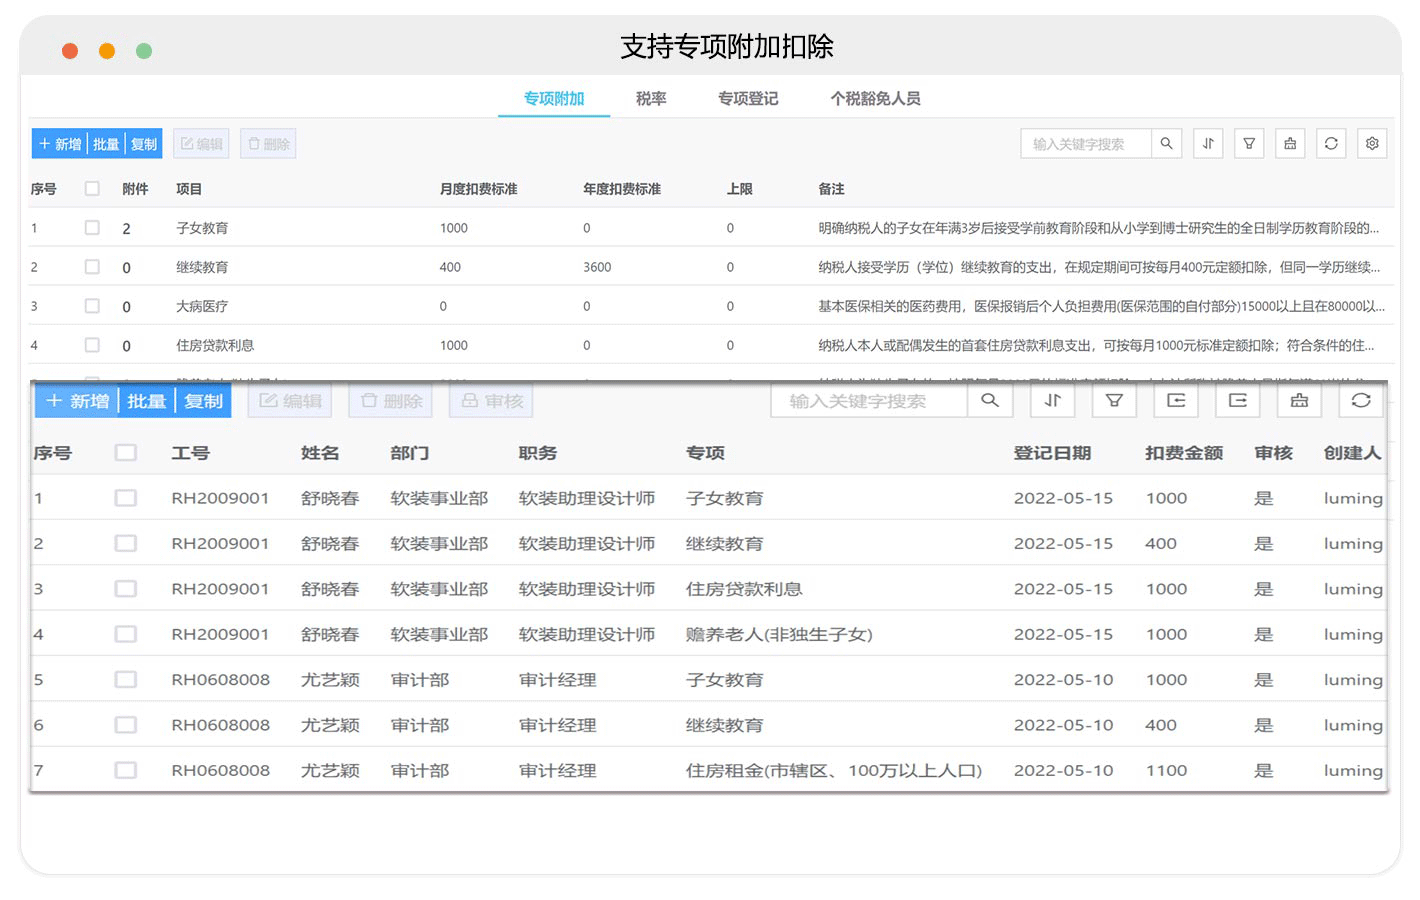The height and width of the screenshot is (900, 1420).
Task: Click lower table row 3 住房贷款利息 cell
Action: 744,589
